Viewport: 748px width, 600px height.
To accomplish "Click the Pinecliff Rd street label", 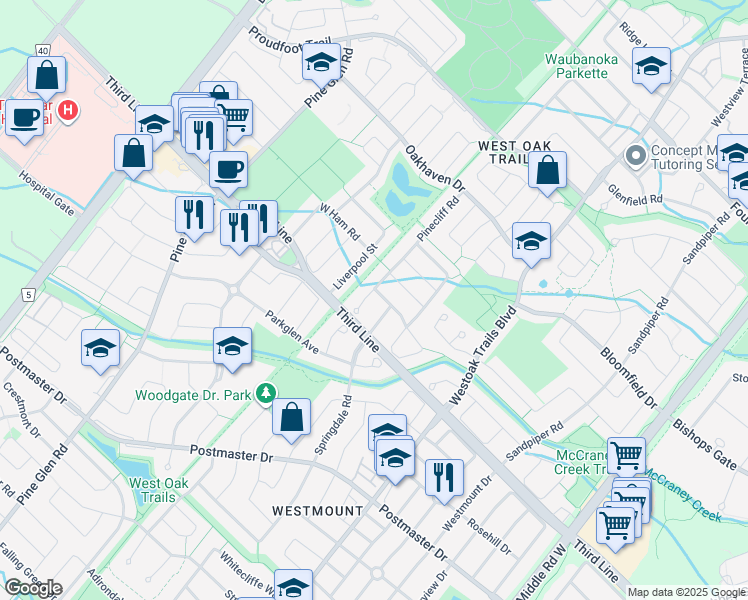I will click(438, 219).
